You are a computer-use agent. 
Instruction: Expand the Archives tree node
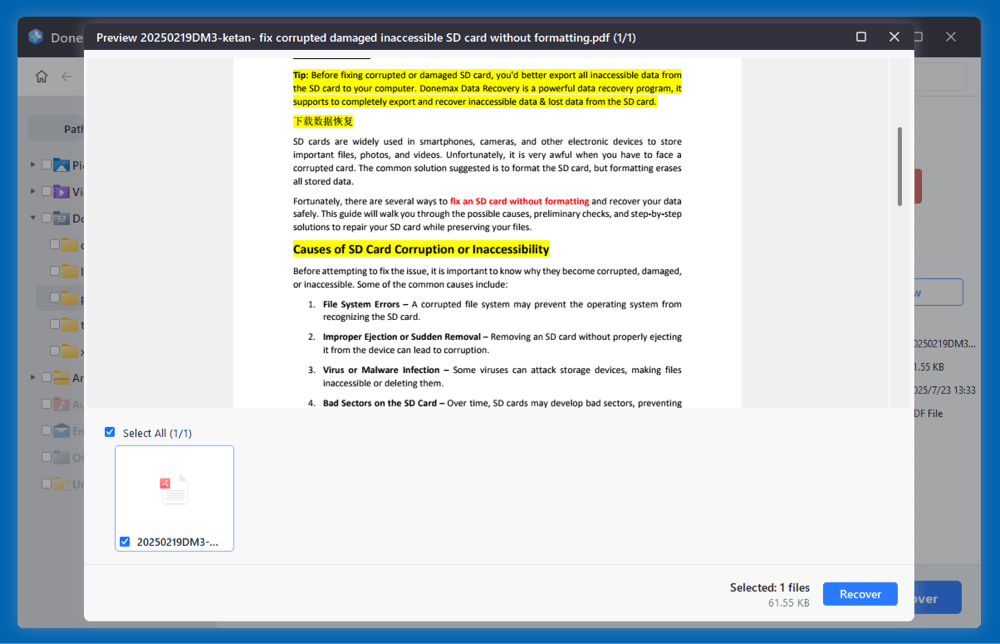[x=32, y=377]
